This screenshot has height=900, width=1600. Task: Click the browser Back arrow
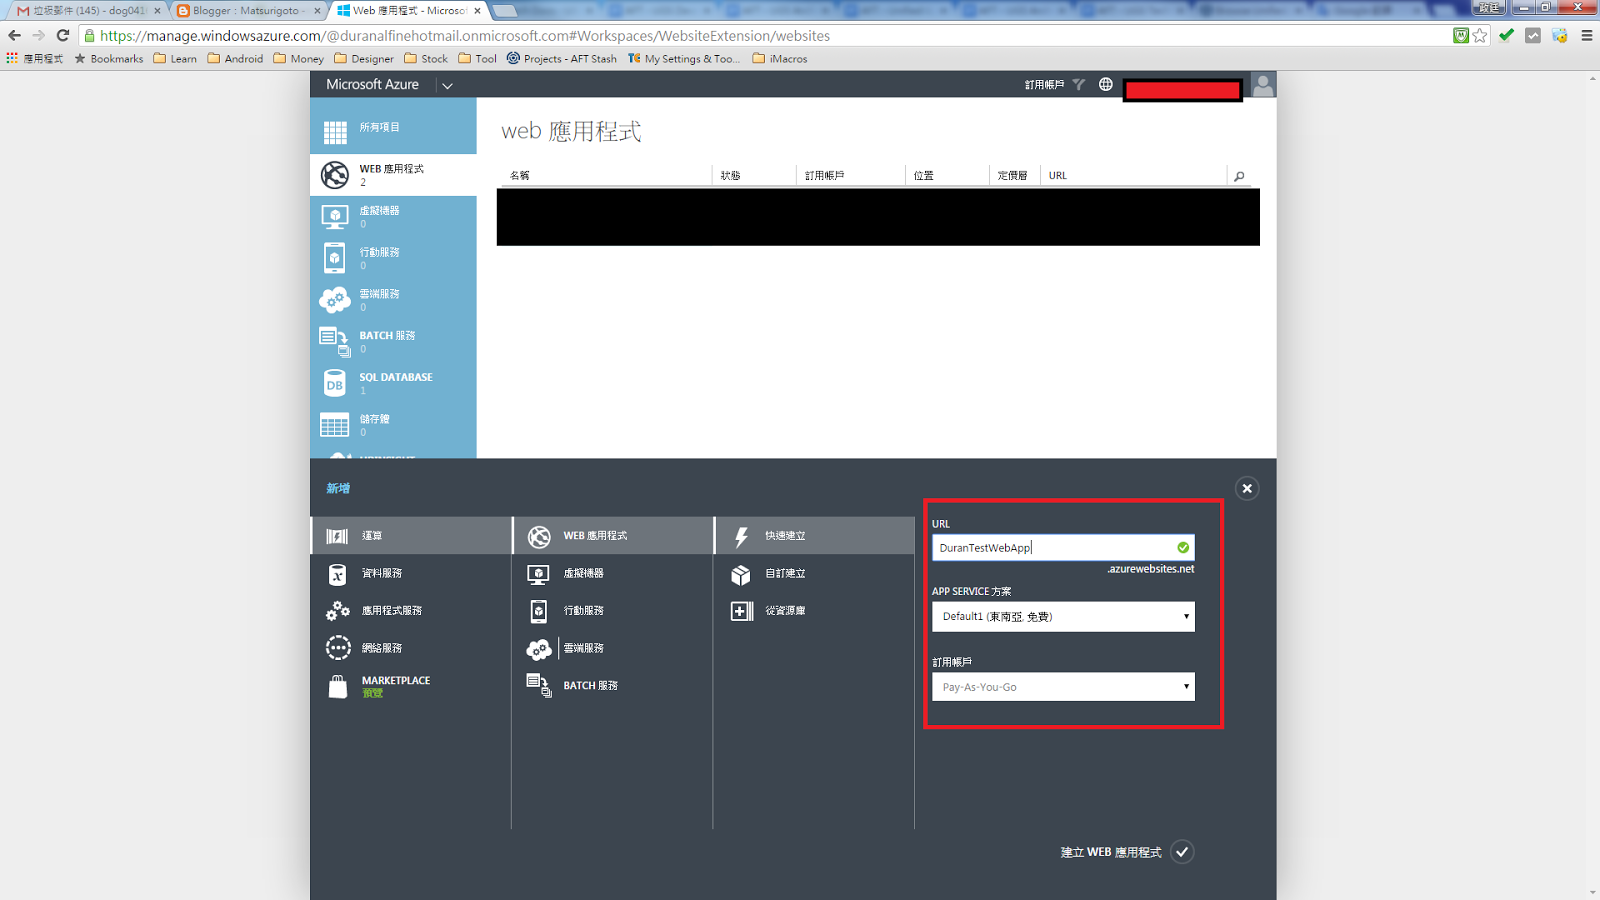click(14, 35)
